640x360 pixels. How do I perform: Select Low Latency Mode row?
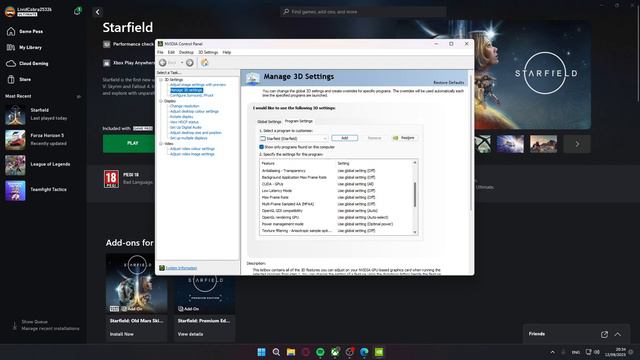[x=337, y=191]
